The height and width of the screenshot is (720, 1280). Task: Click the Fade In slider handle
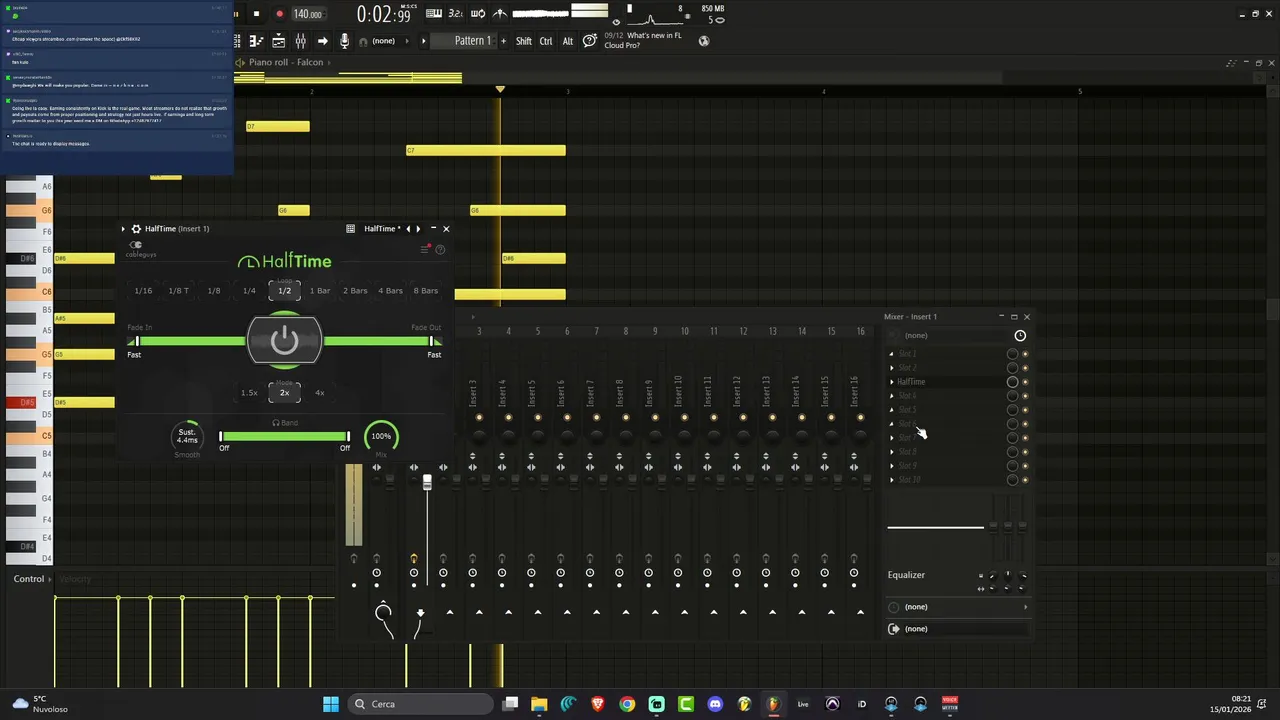pos(135,342)
